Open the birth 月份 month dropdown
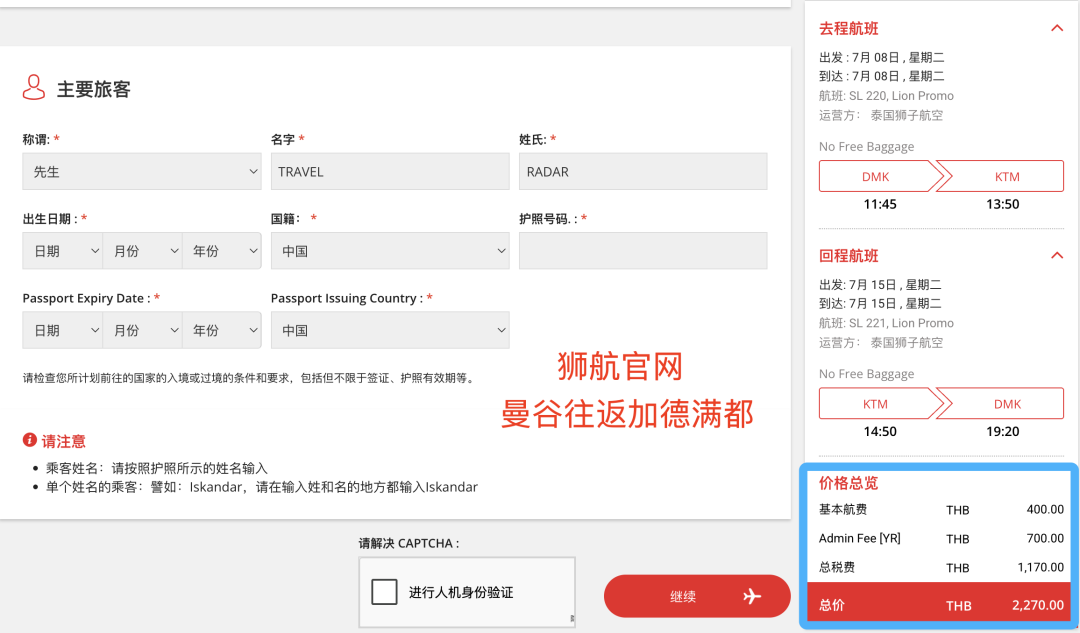Viewport: 1080px width, 633px height. pos(142,250)
